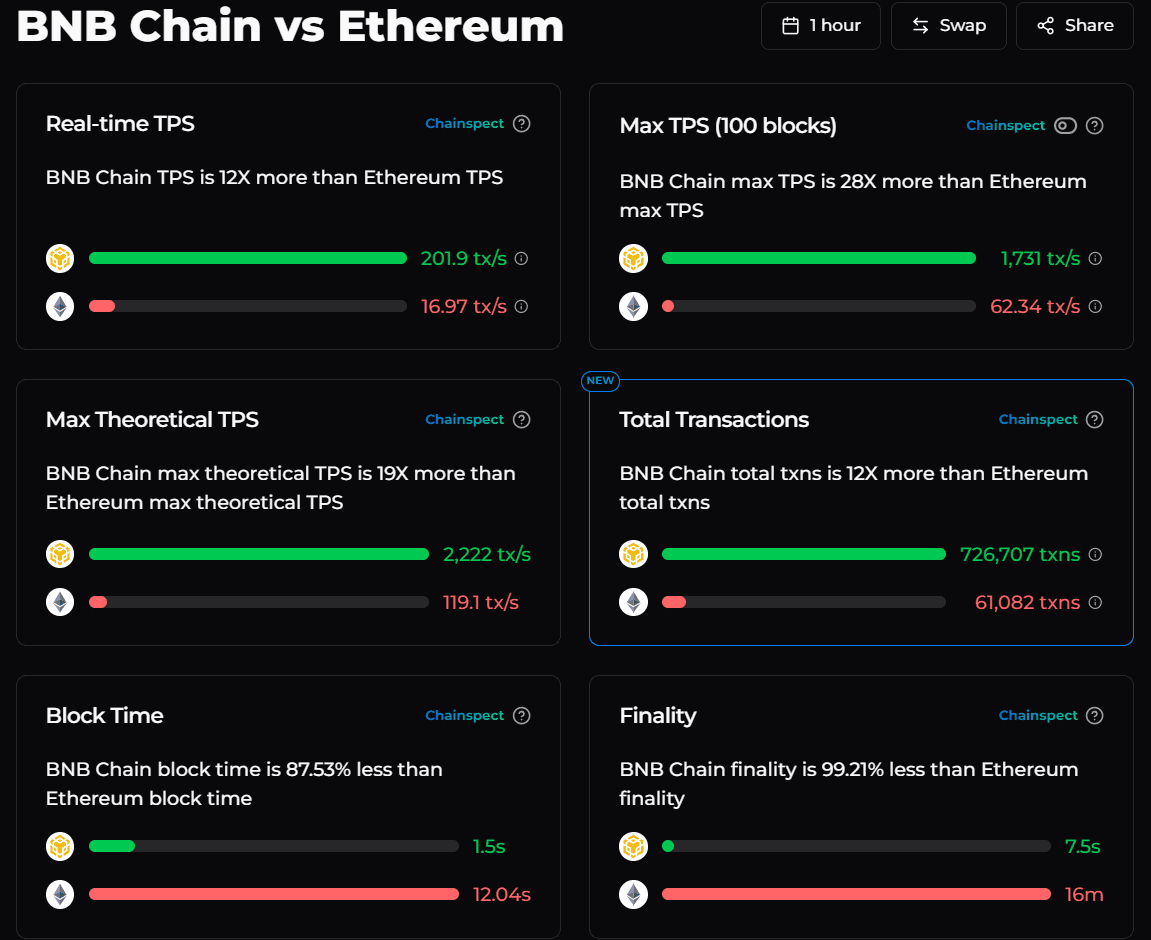
Task: Open the Chainspect link on Real-time TPS card
Action: pos(464,123)
